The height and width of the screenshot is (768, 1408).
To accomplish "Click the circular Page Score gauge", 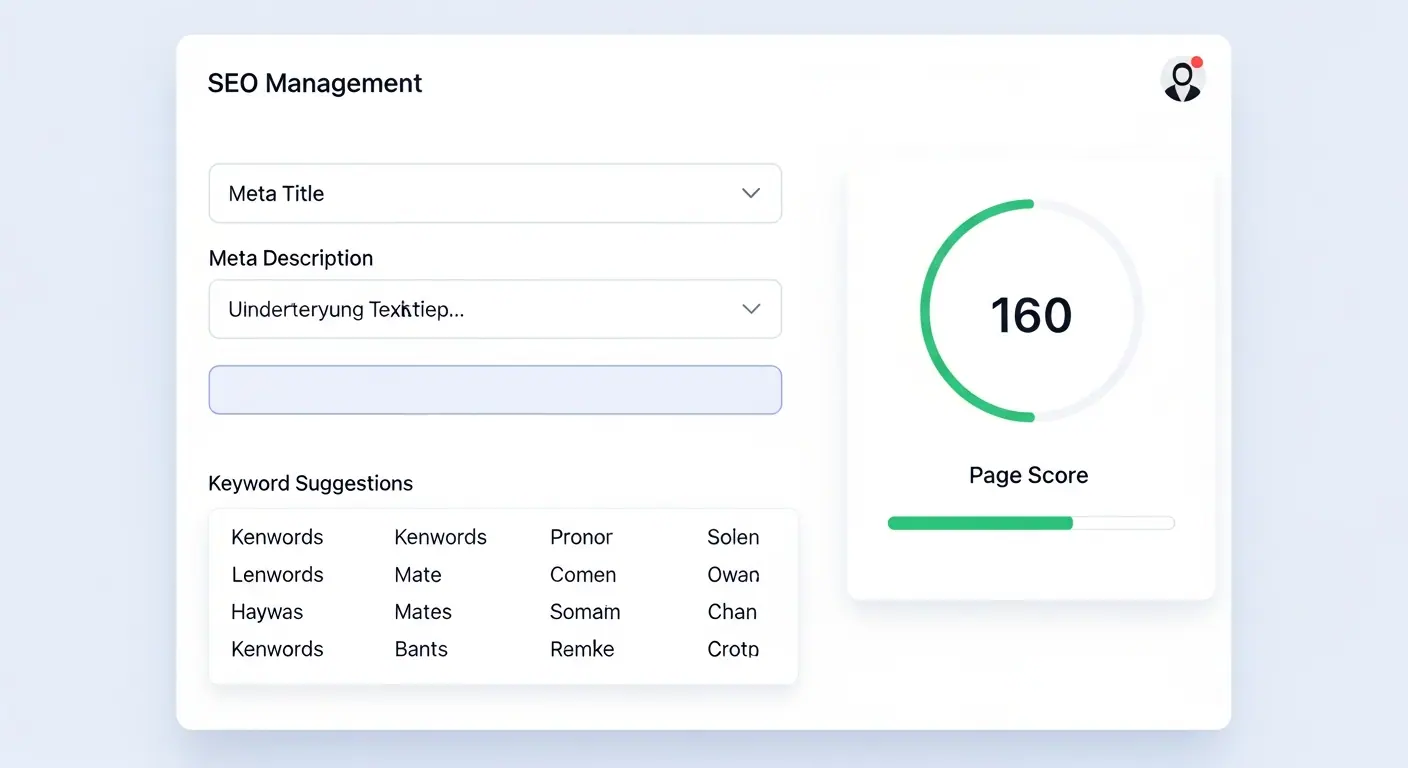I will 1029,310.
